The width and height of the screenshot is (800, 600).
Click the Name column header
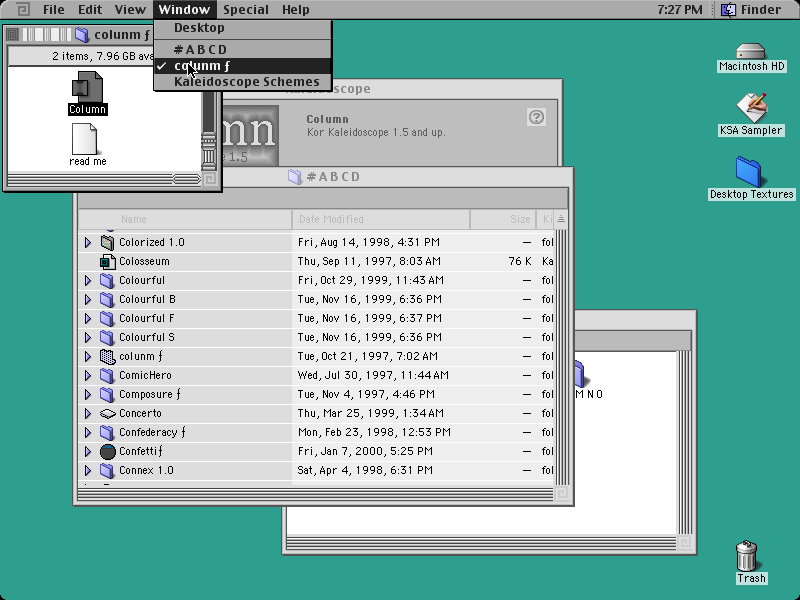185,219
